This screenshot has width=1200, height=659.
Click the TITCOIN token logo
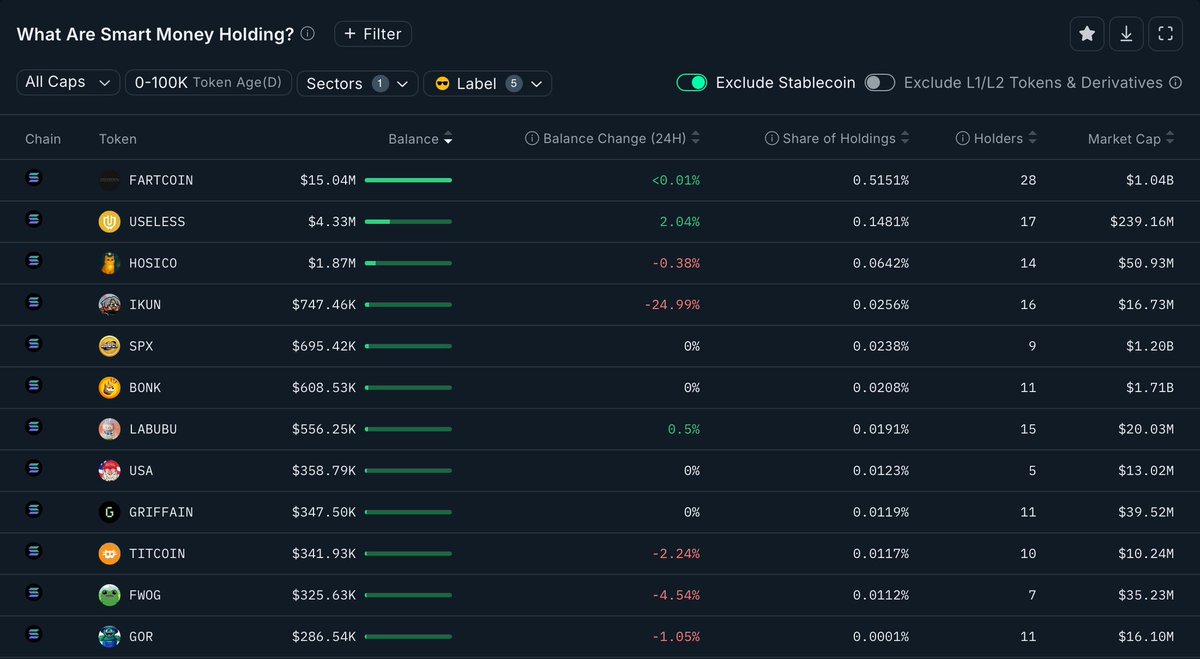tap(109, 554)
